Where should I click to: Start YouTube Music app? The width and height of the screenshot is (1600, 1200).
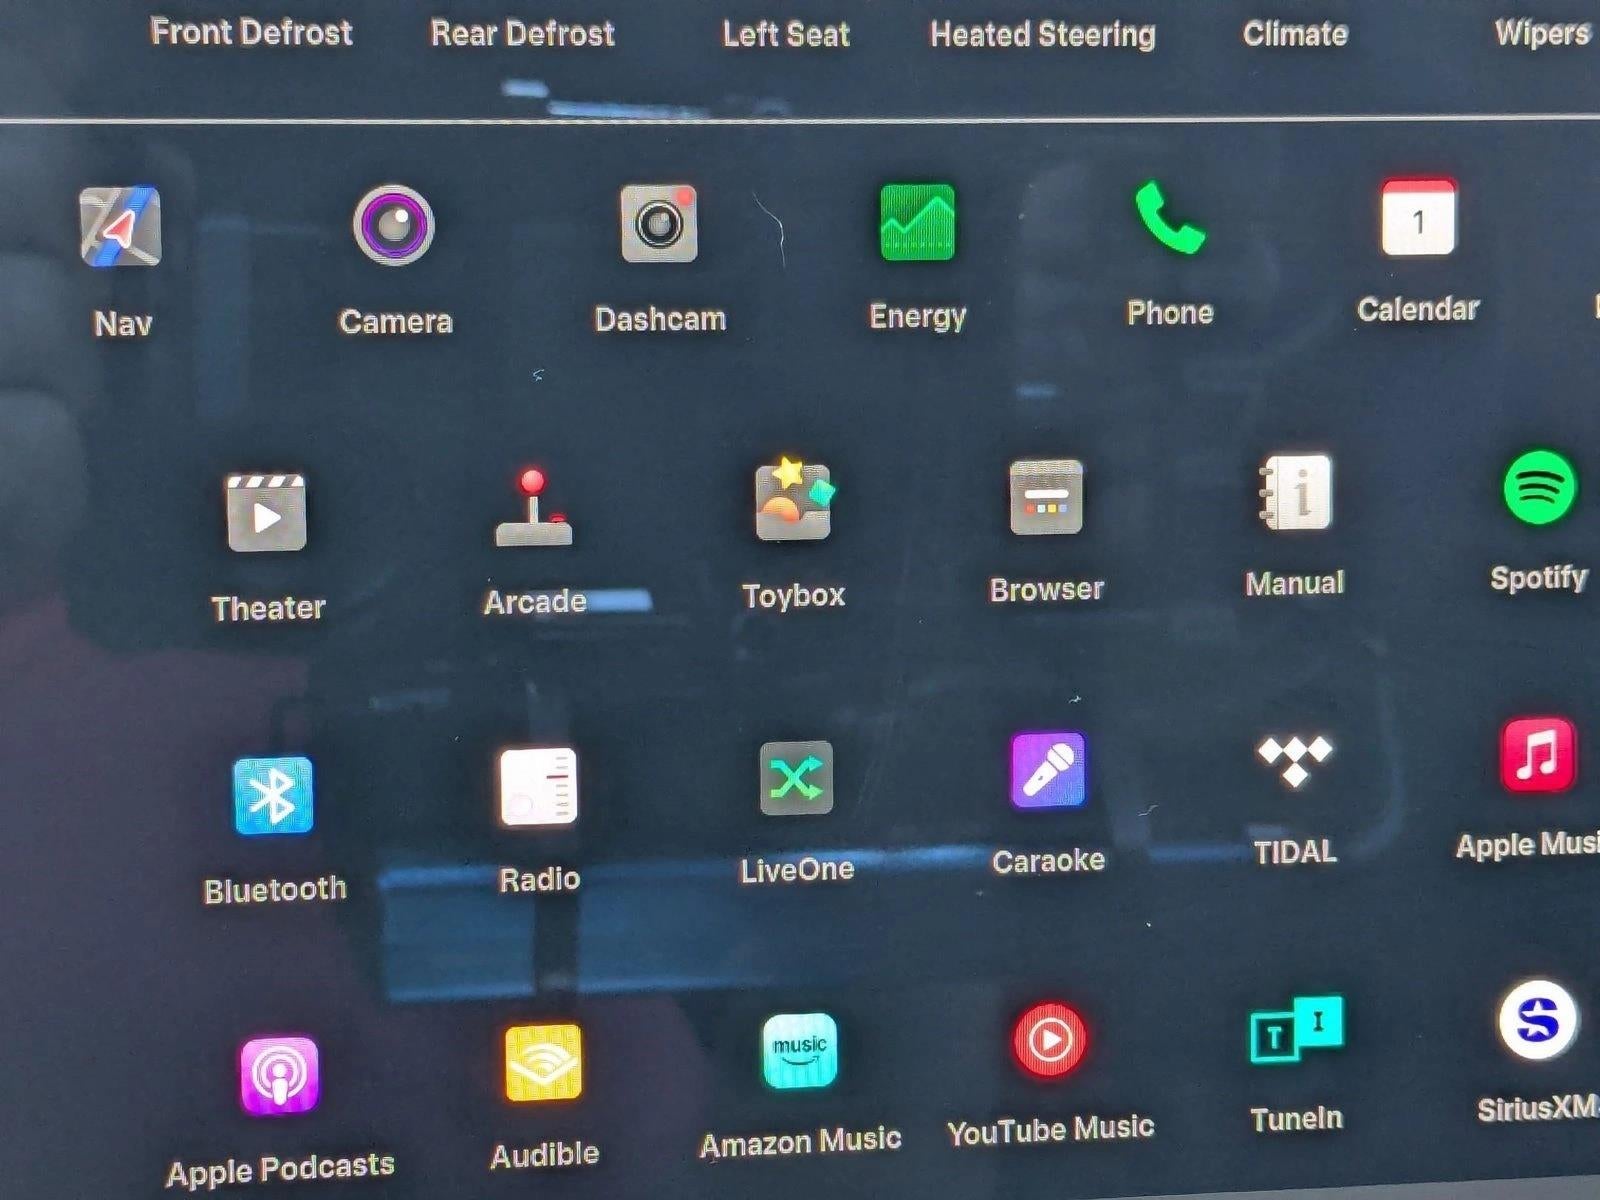tap(1050, 1041)
